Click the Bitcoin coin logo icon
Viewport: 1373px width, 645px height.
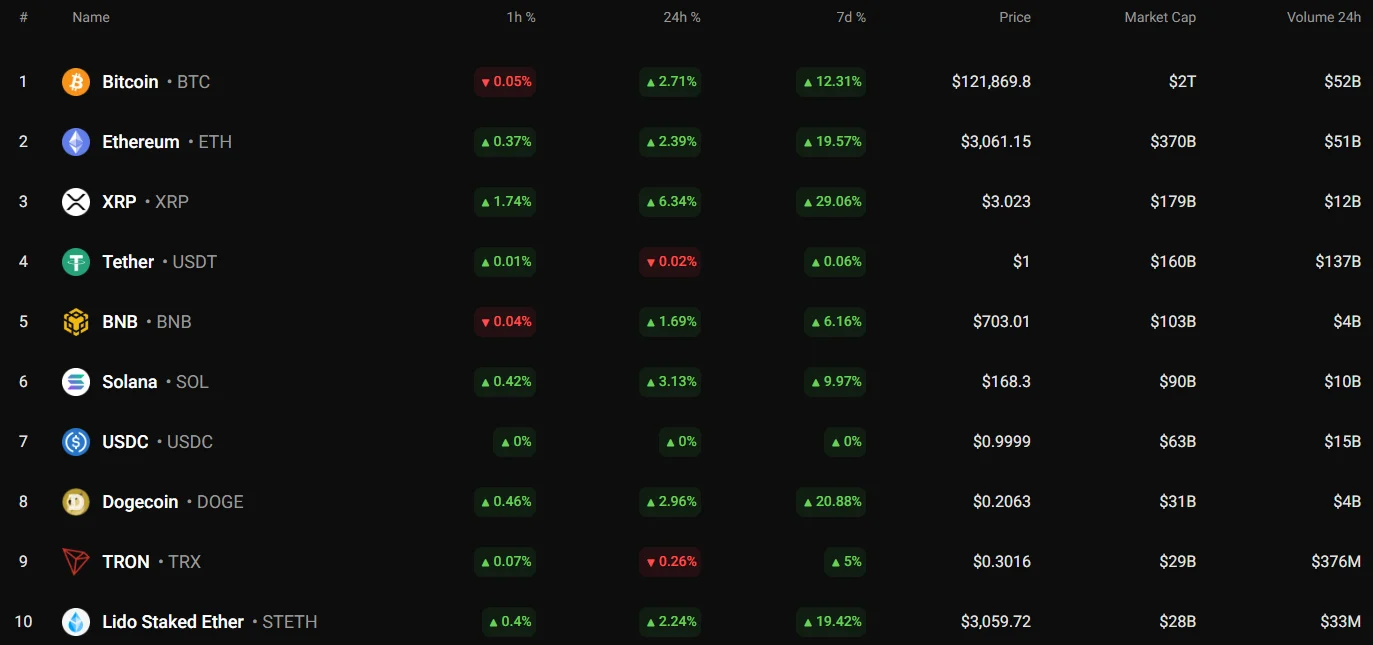76,82
